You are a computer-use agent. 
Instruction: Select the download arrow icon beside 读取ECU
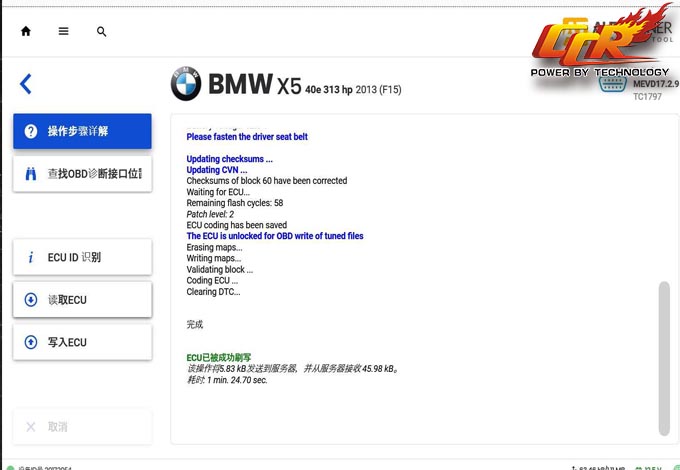tap(31, 300)
